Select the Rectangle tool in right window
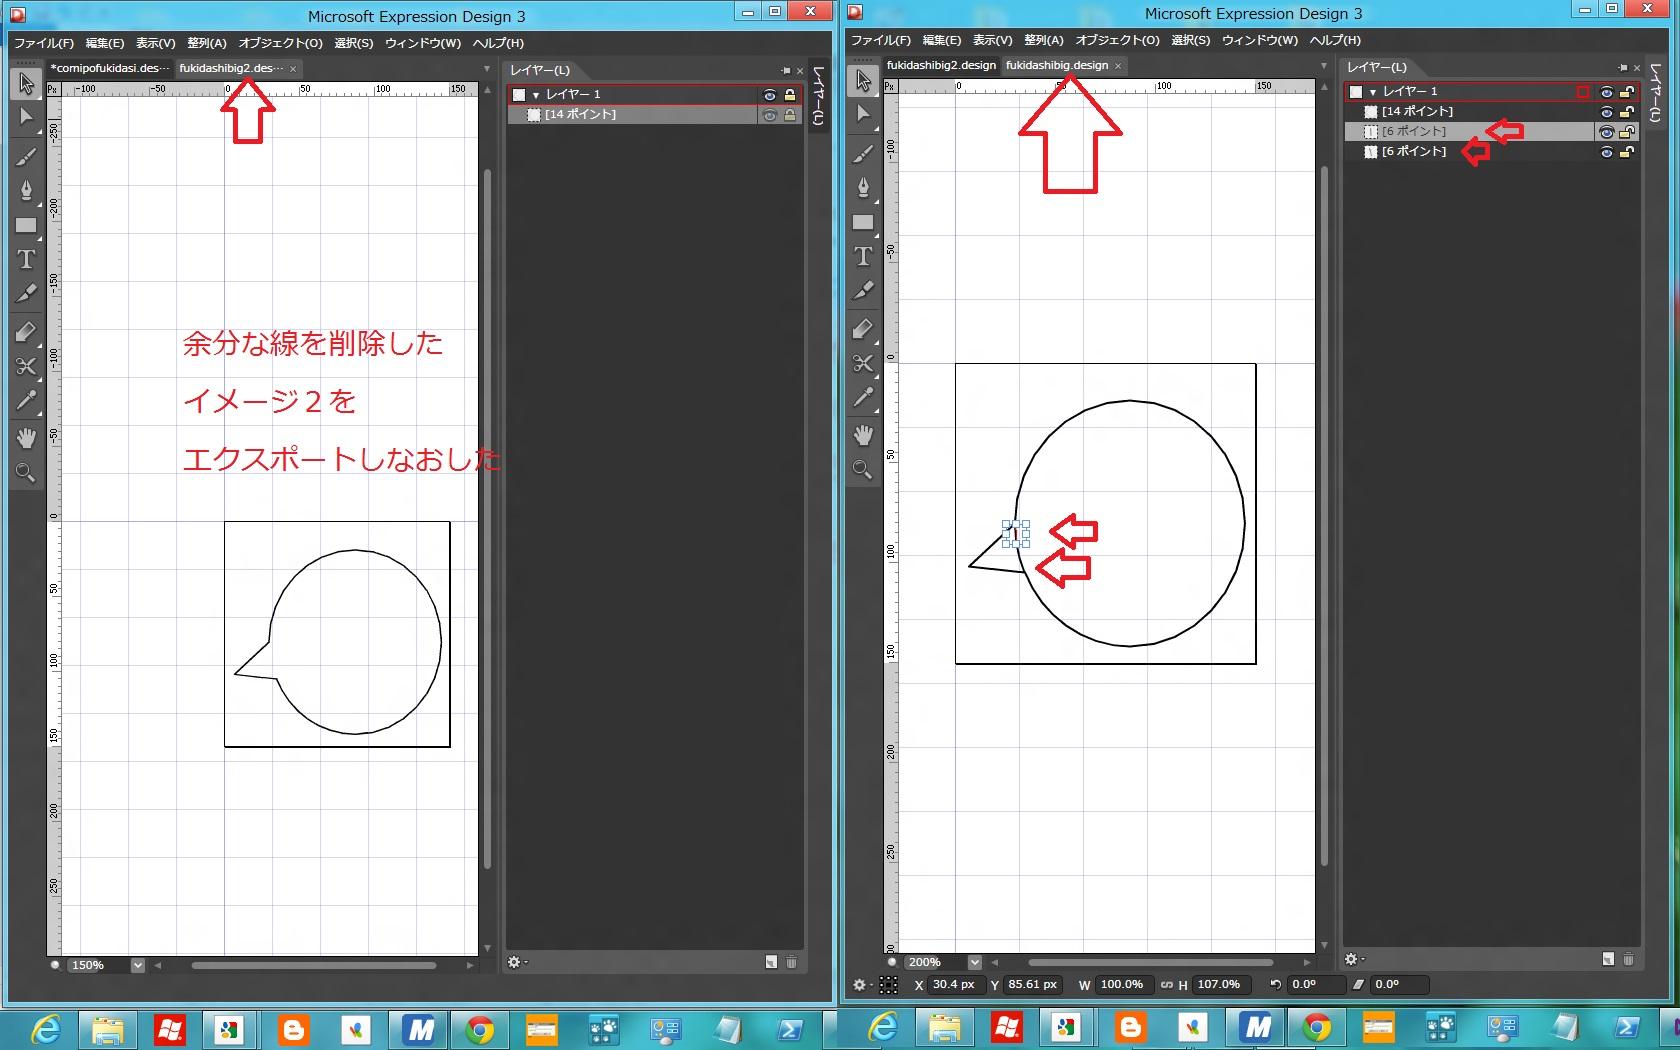1680x1050 pixels. (x=863, y=222)
